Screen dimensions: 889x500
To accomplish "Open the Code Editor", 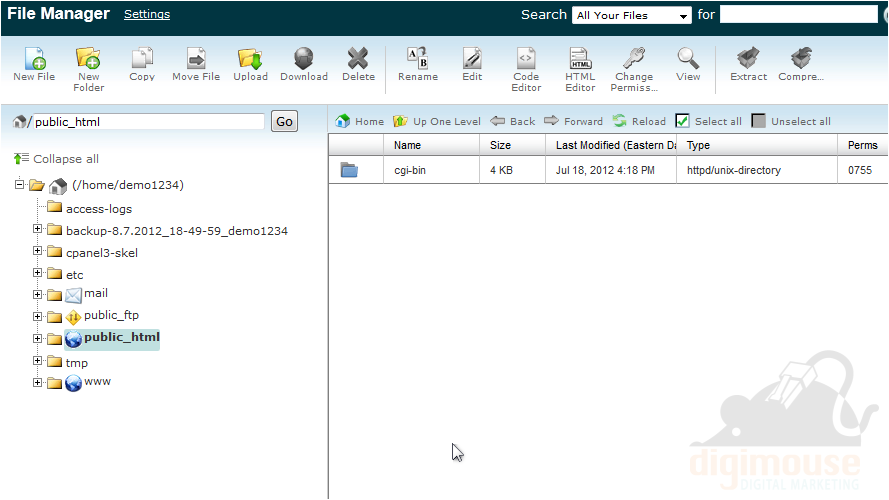I will coord(526,69).
